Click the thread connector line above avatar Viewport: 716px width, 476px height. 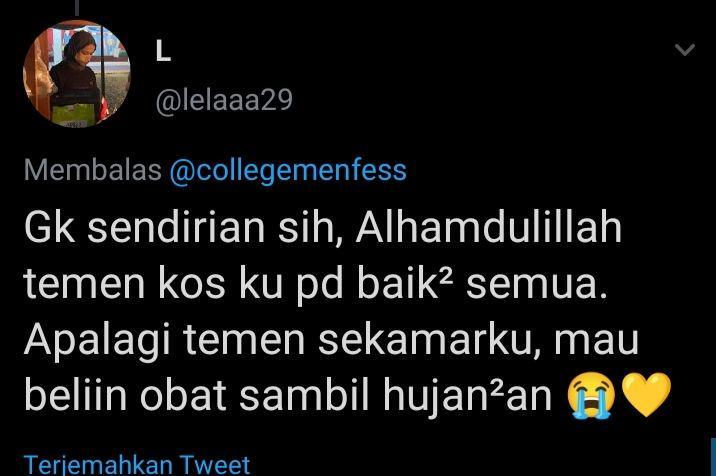point(77,8)
